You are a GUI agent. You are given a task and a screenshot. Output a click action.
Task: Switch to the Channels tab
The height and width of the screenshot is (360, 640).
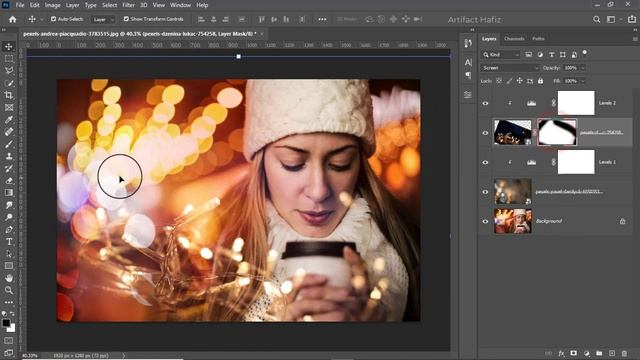click(x=514, y=39)
